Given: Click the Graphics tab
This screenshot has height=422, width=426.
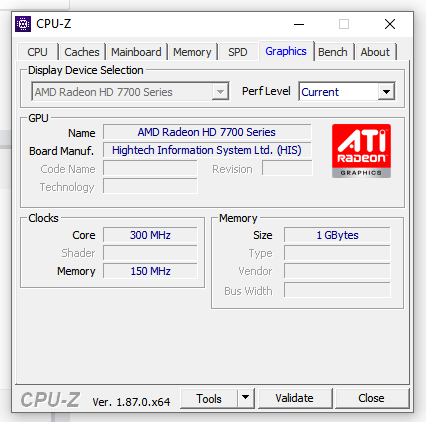Looking at the screenshot, I should 286,51.
